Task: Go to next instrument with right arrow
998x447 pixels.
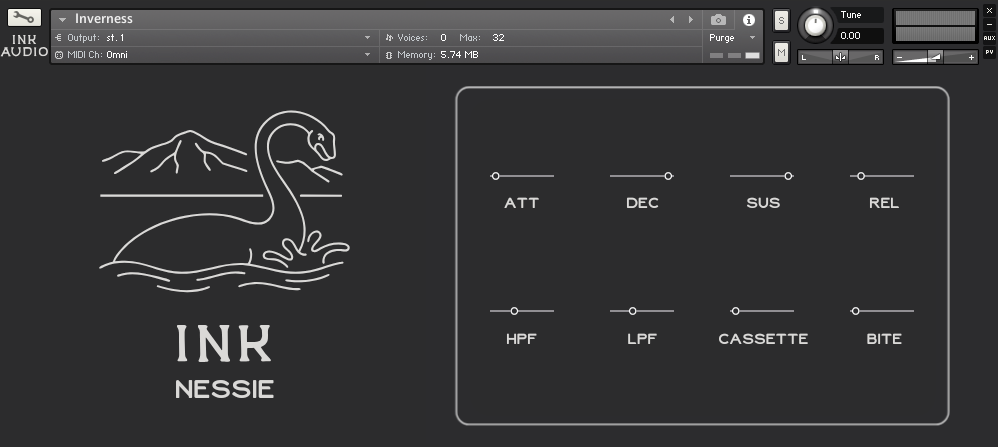Action: [690, 19]
